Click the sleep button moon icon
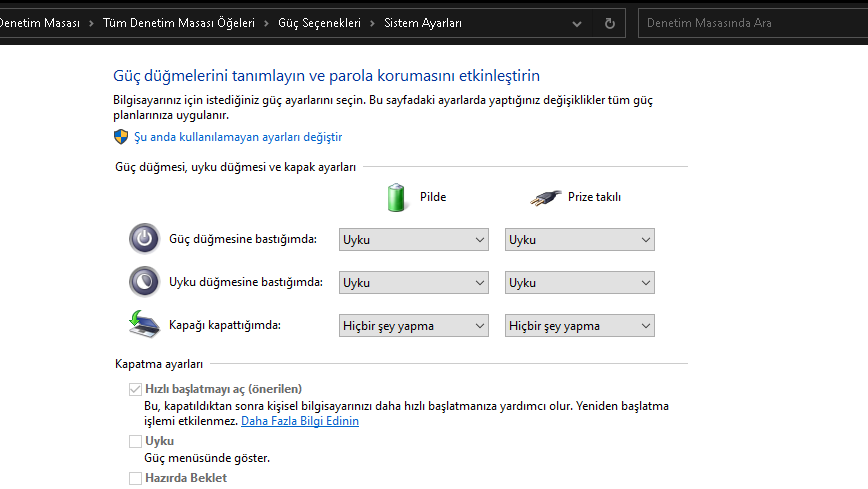Image resolution: width=868 pixels, height=489 pixels. (x=144, y=282)
